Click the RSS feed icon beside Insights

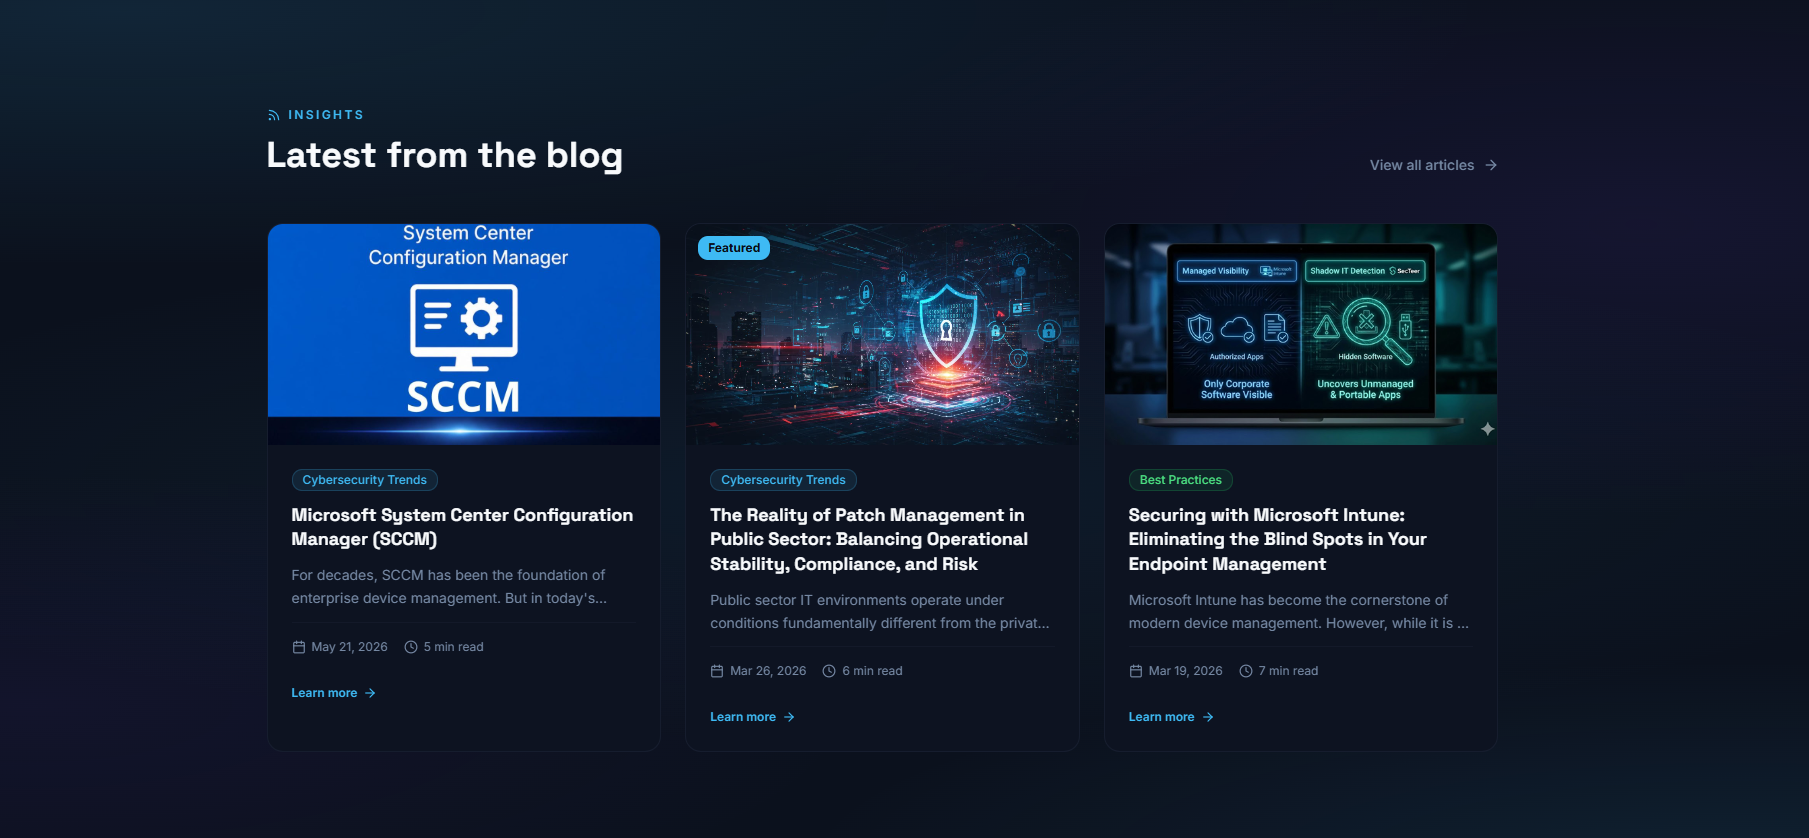[x=274, y=116]
